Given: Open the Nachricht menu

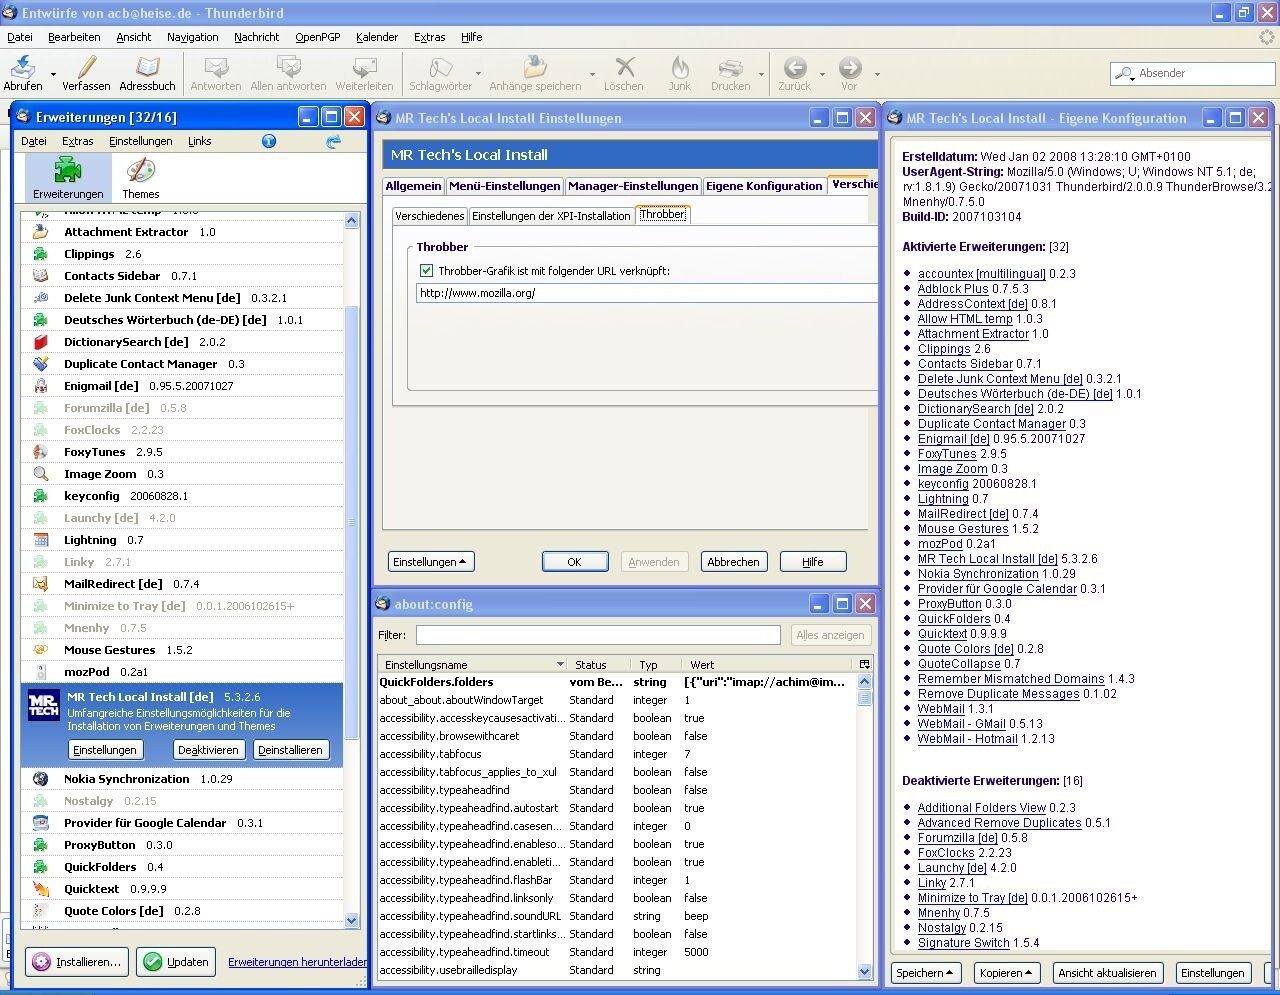Looking at the screenshot, I should (x=256, y=37).
